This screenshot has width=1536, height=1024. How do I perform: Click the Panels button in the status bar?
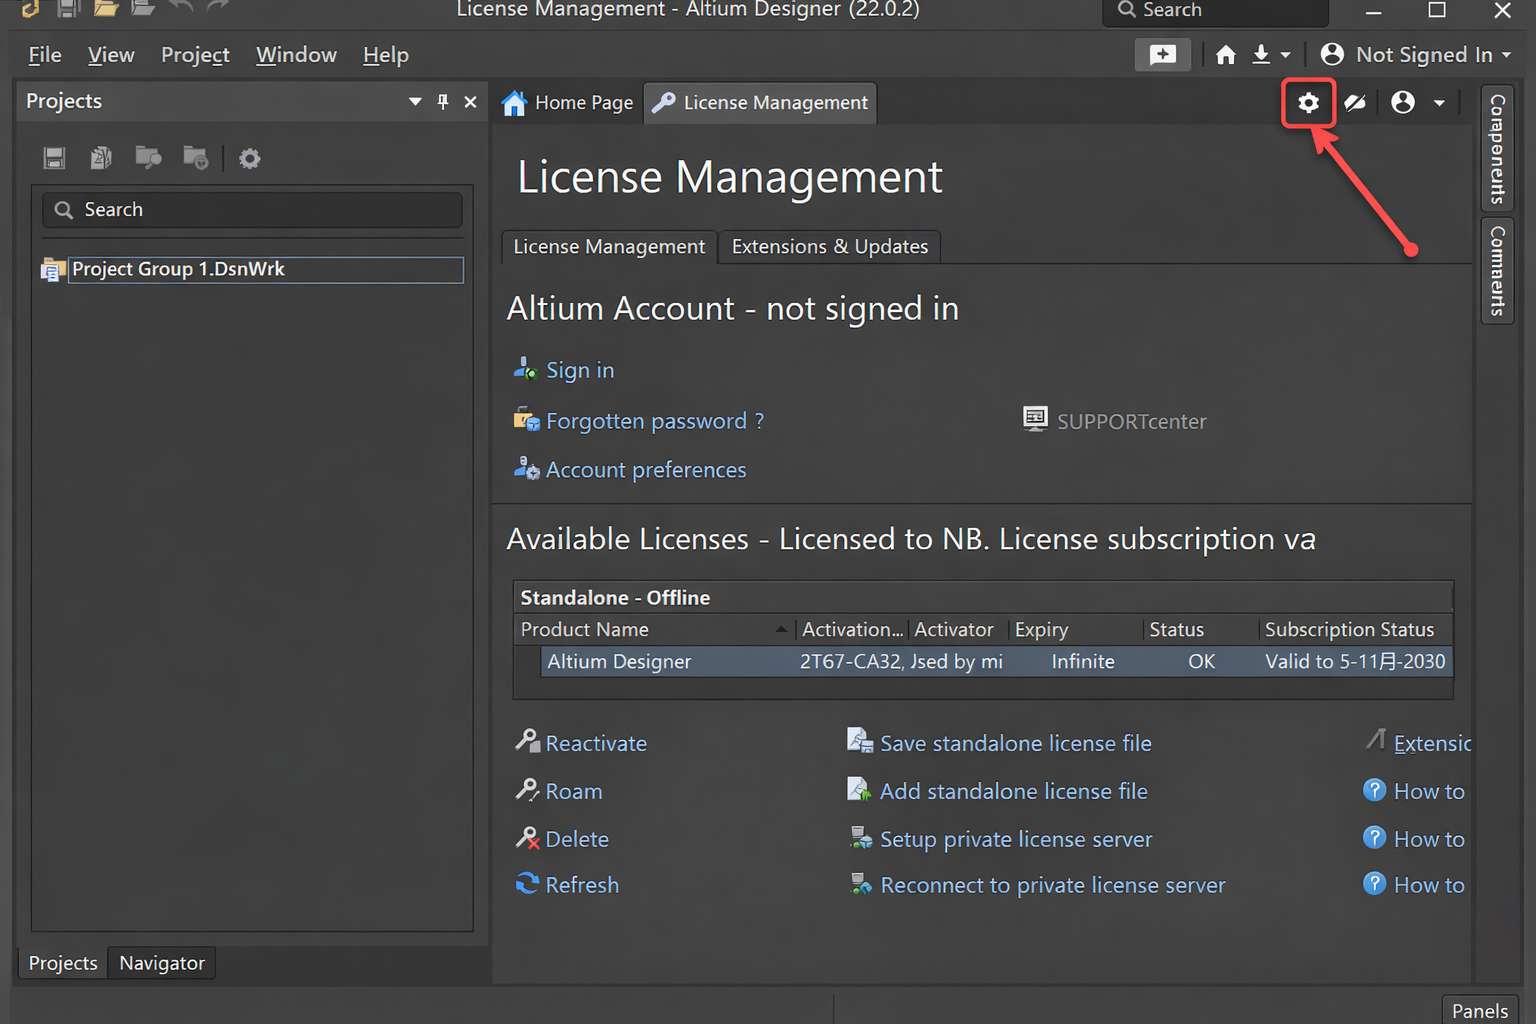(1479, 1010)
